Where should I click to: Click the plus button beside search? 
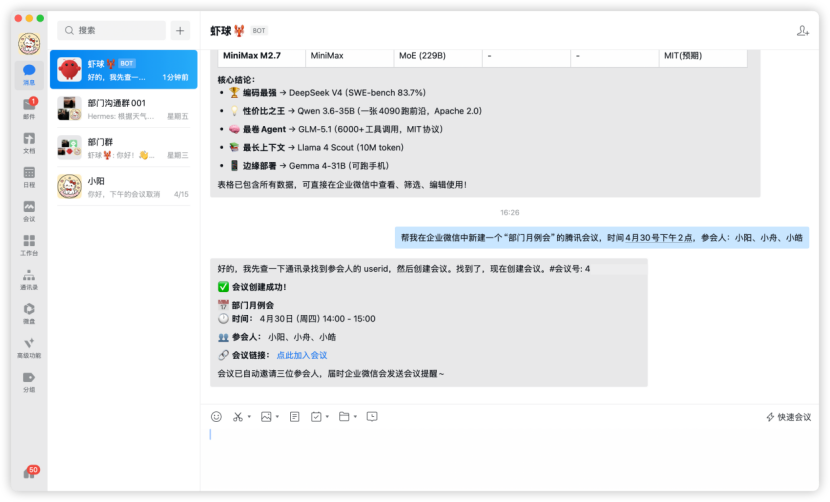coord(180,31)
